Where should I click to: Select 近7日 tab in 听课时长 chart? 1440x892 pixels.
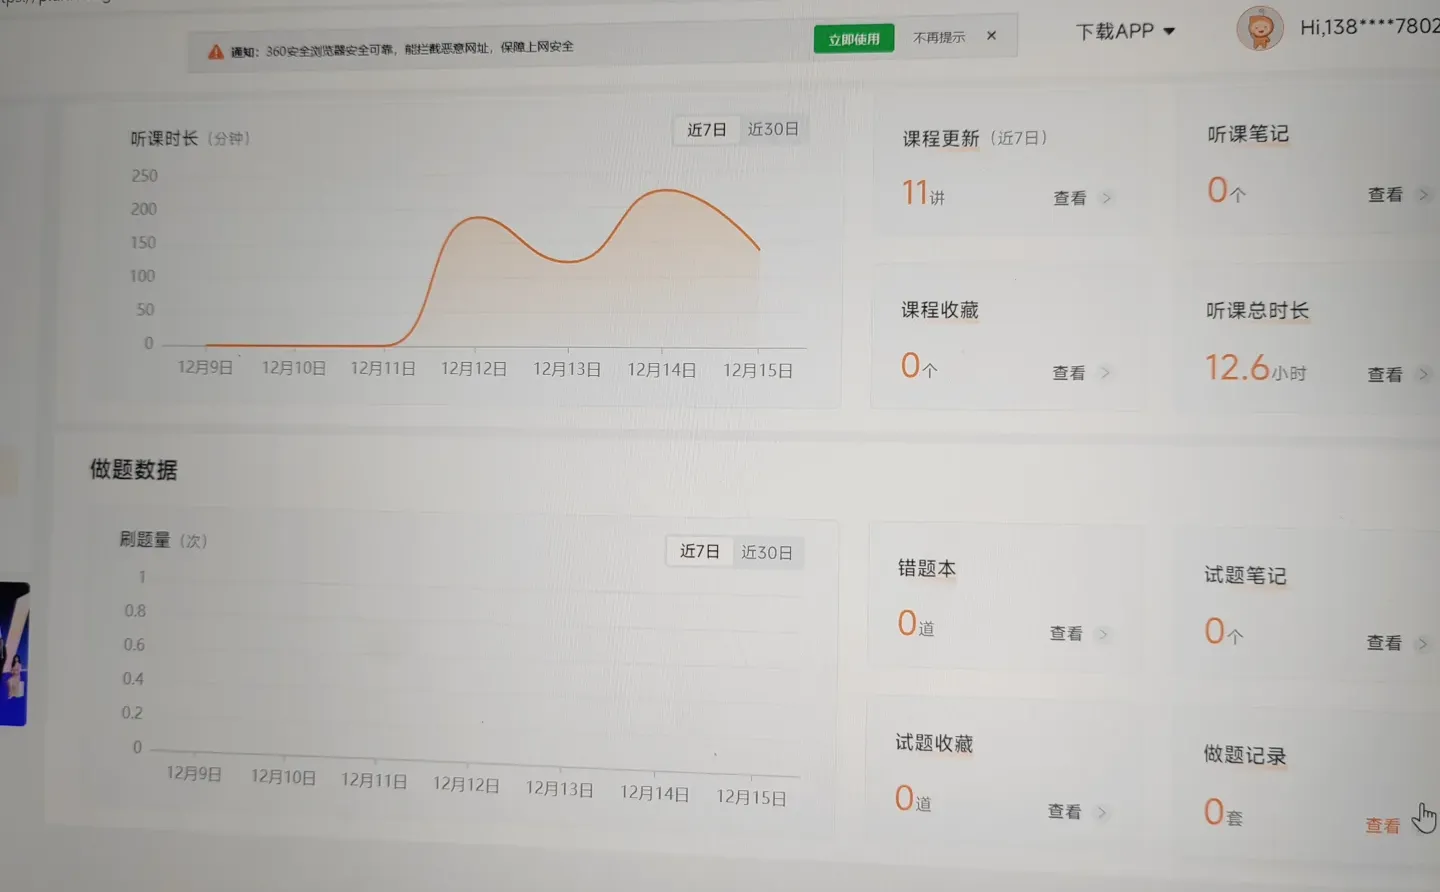[x=706, y=130]
